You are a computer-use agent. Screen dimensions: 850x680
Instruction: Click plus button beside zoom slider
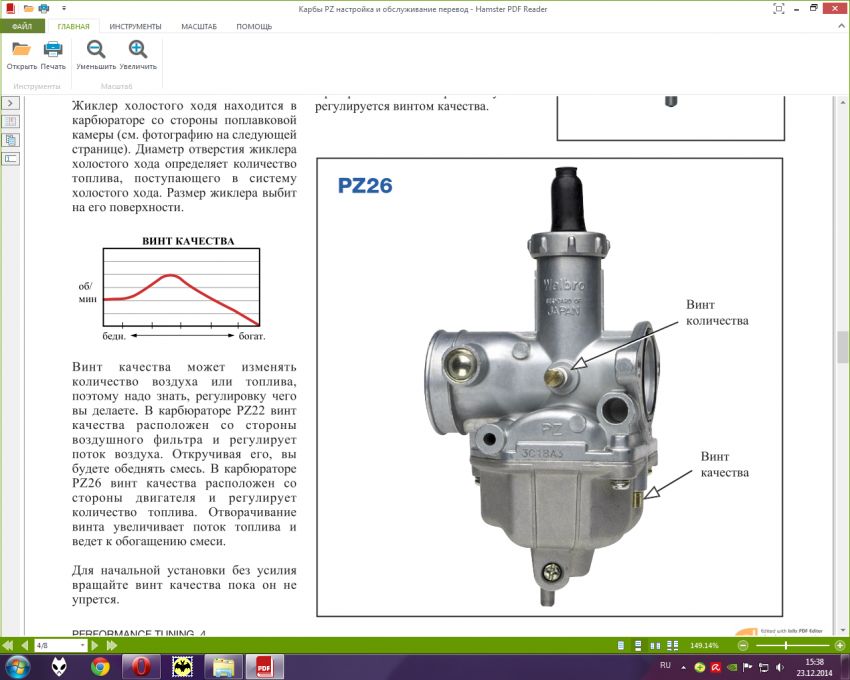pyautogui.click(x=840, y=645)
